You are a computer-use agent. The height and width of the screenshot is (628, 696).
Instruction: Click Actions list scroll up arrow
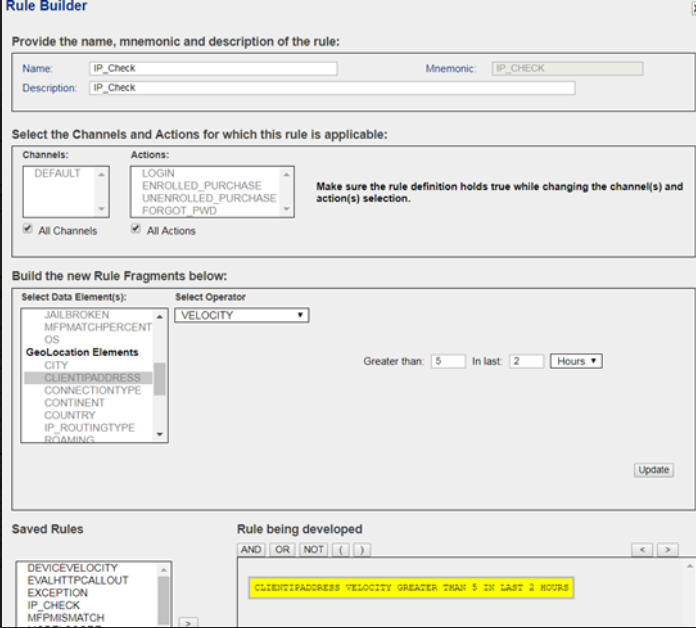pos(286,174)
